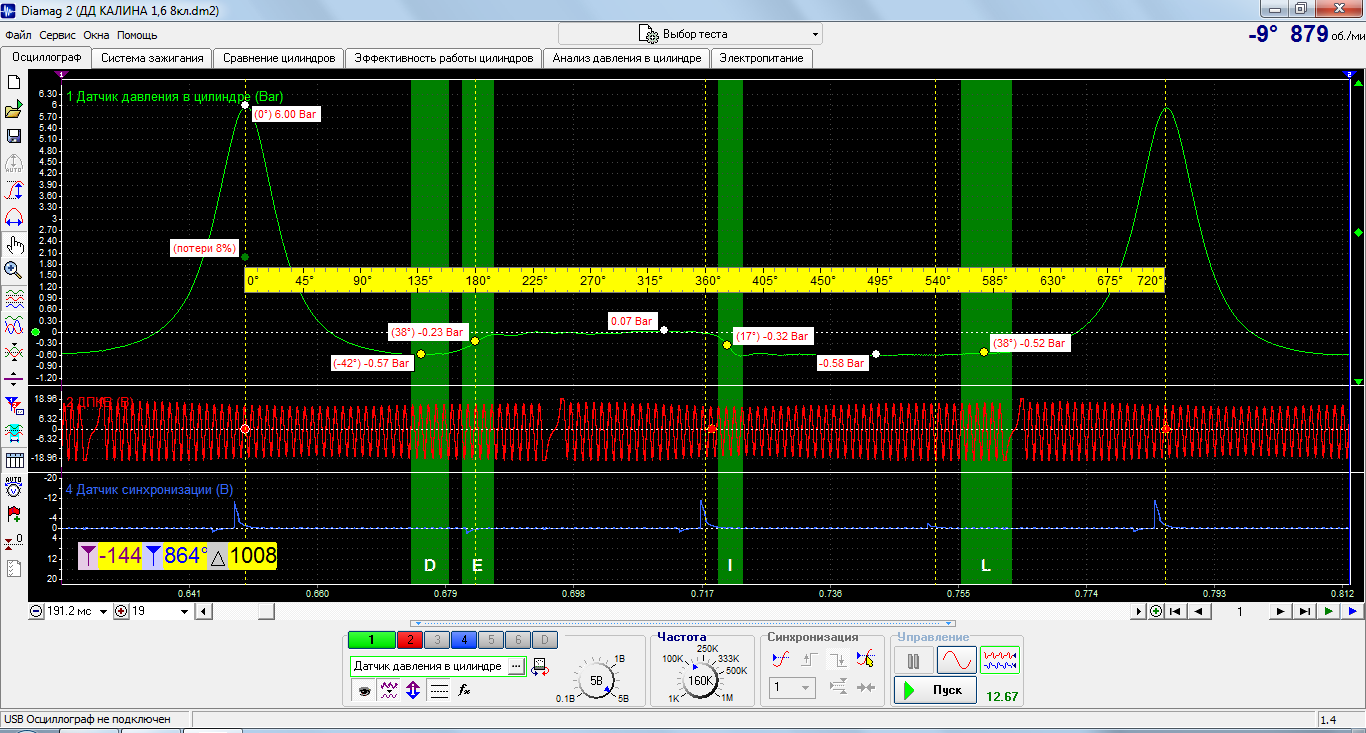Viewport: 1366px width, 733px height.
Task: Click the red plus button beside 19 field
Action: coord(122,611)
